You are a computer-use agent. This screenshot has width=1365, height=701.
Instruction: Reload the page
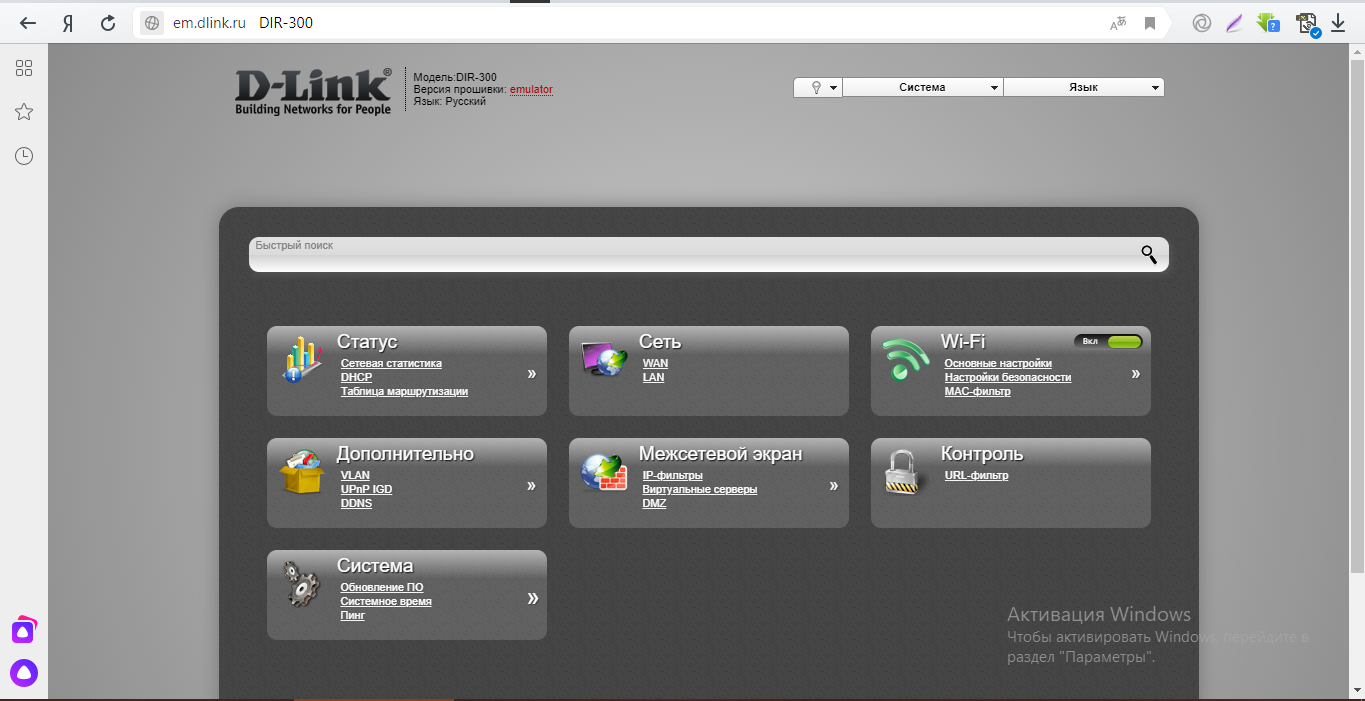108,23
